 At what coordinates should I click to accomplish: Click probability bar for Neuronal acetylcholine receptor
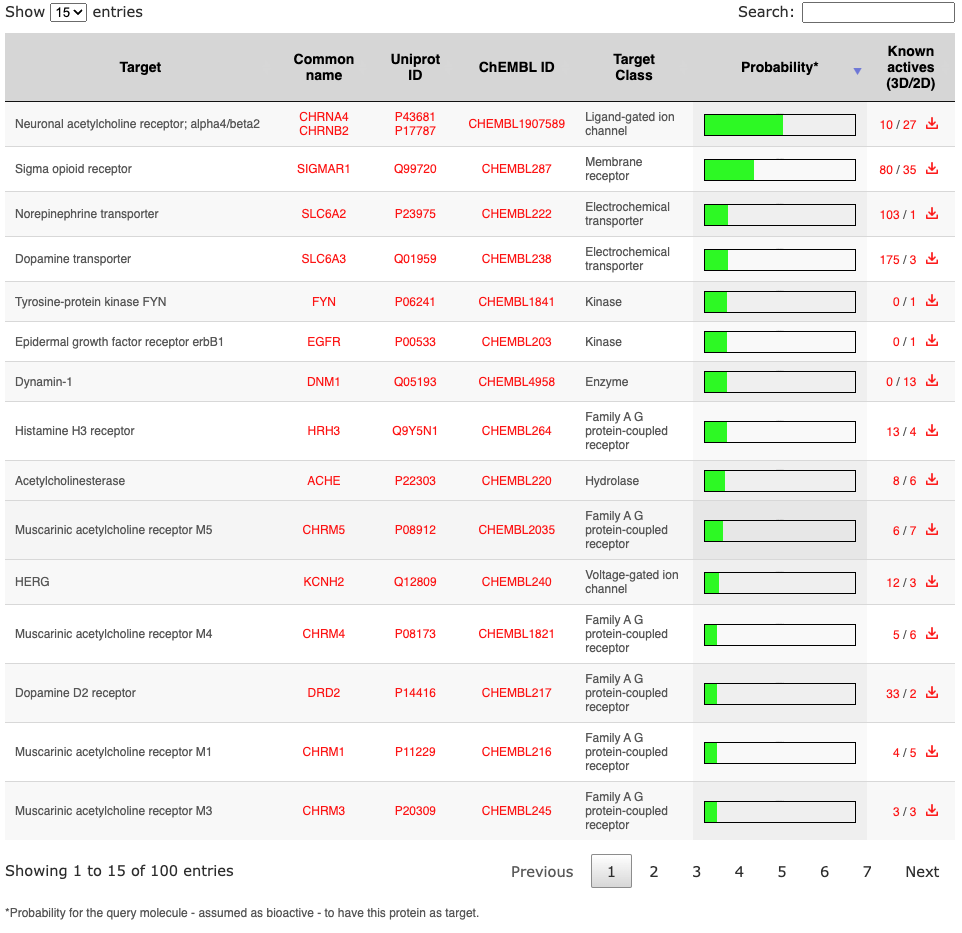point(779,125)
